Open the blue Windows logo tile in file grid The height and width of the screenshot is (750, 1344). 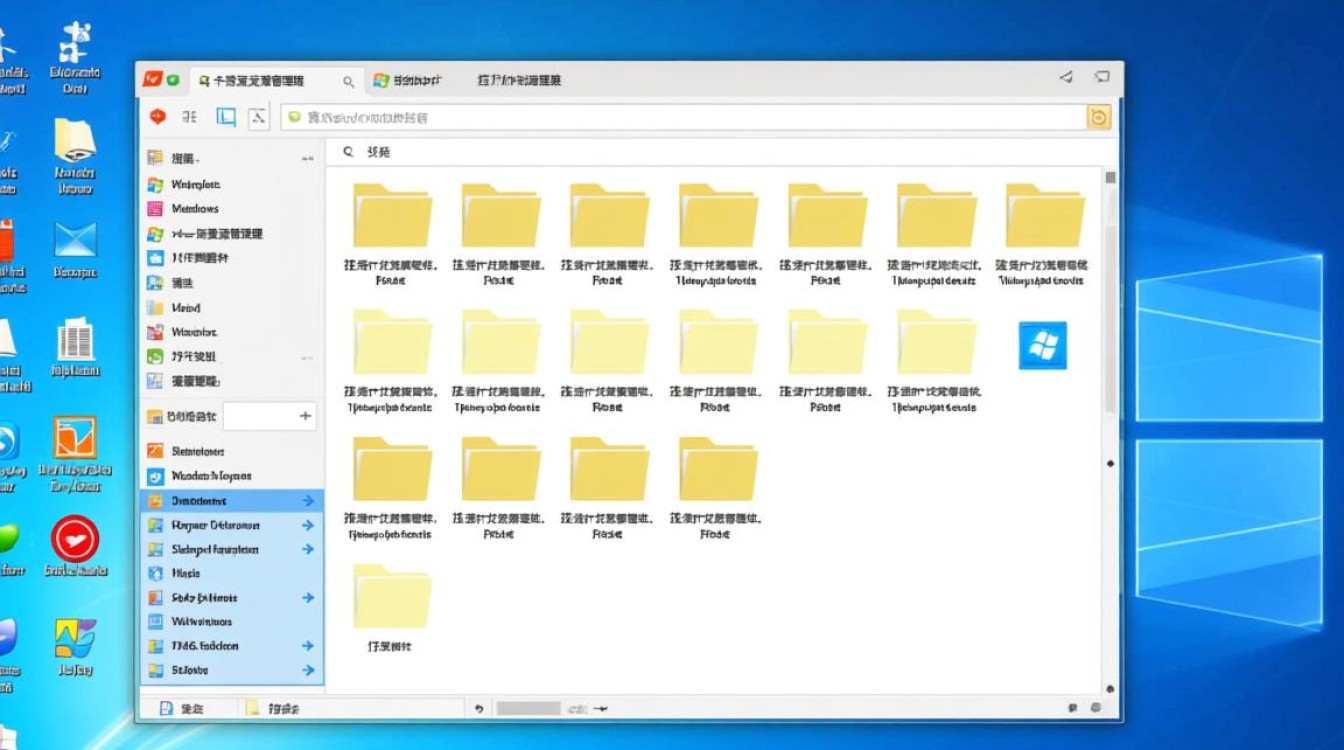point(1042,345)
